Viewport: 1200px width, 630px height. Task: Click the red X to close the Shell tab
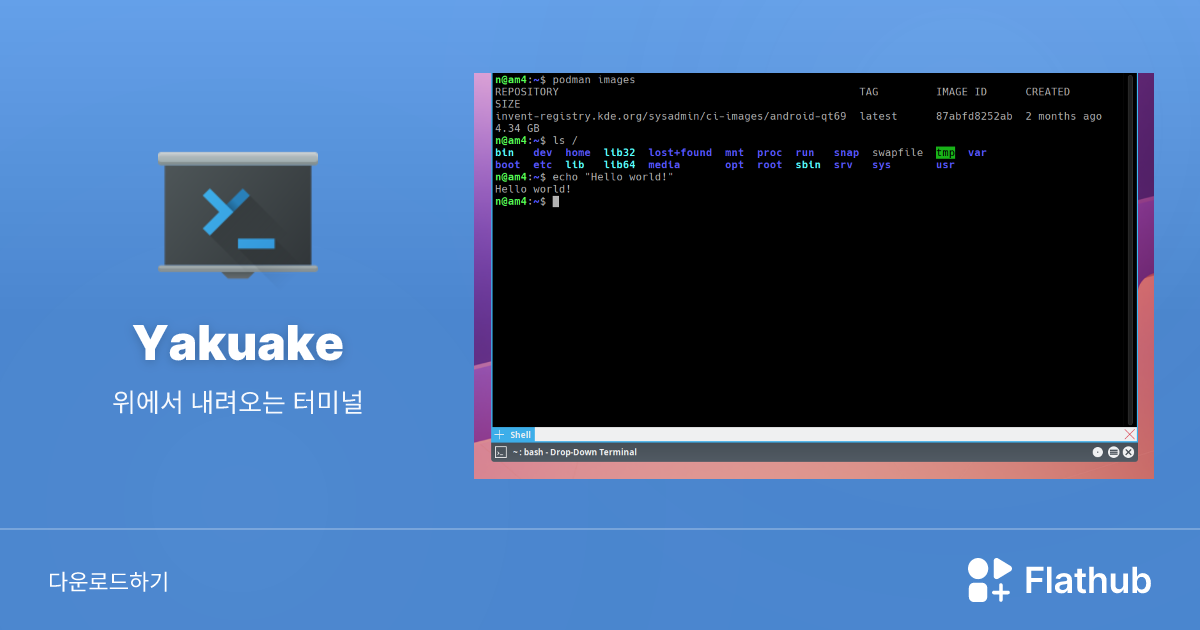tap(1130, 434)
